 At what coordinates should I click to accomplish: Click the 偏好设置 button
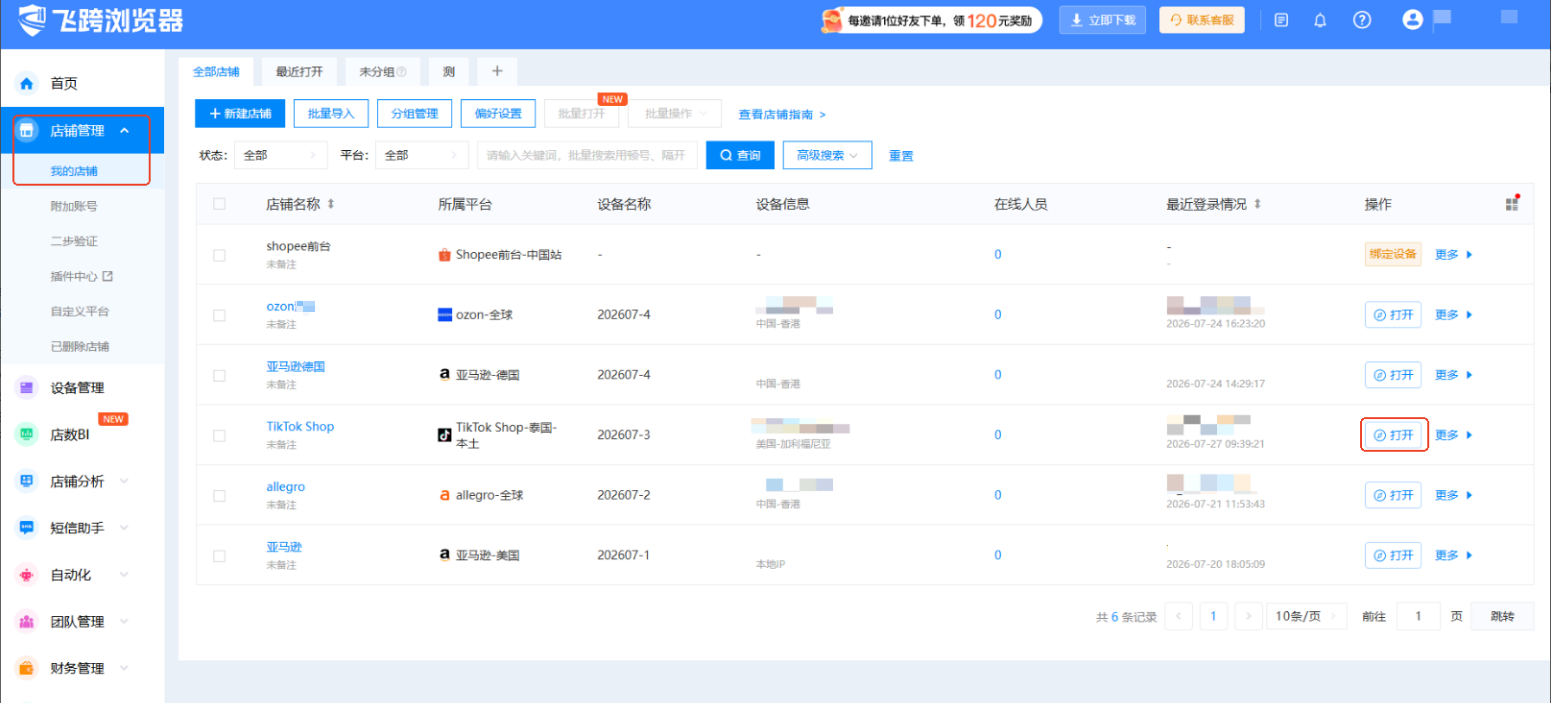(498, 114)
